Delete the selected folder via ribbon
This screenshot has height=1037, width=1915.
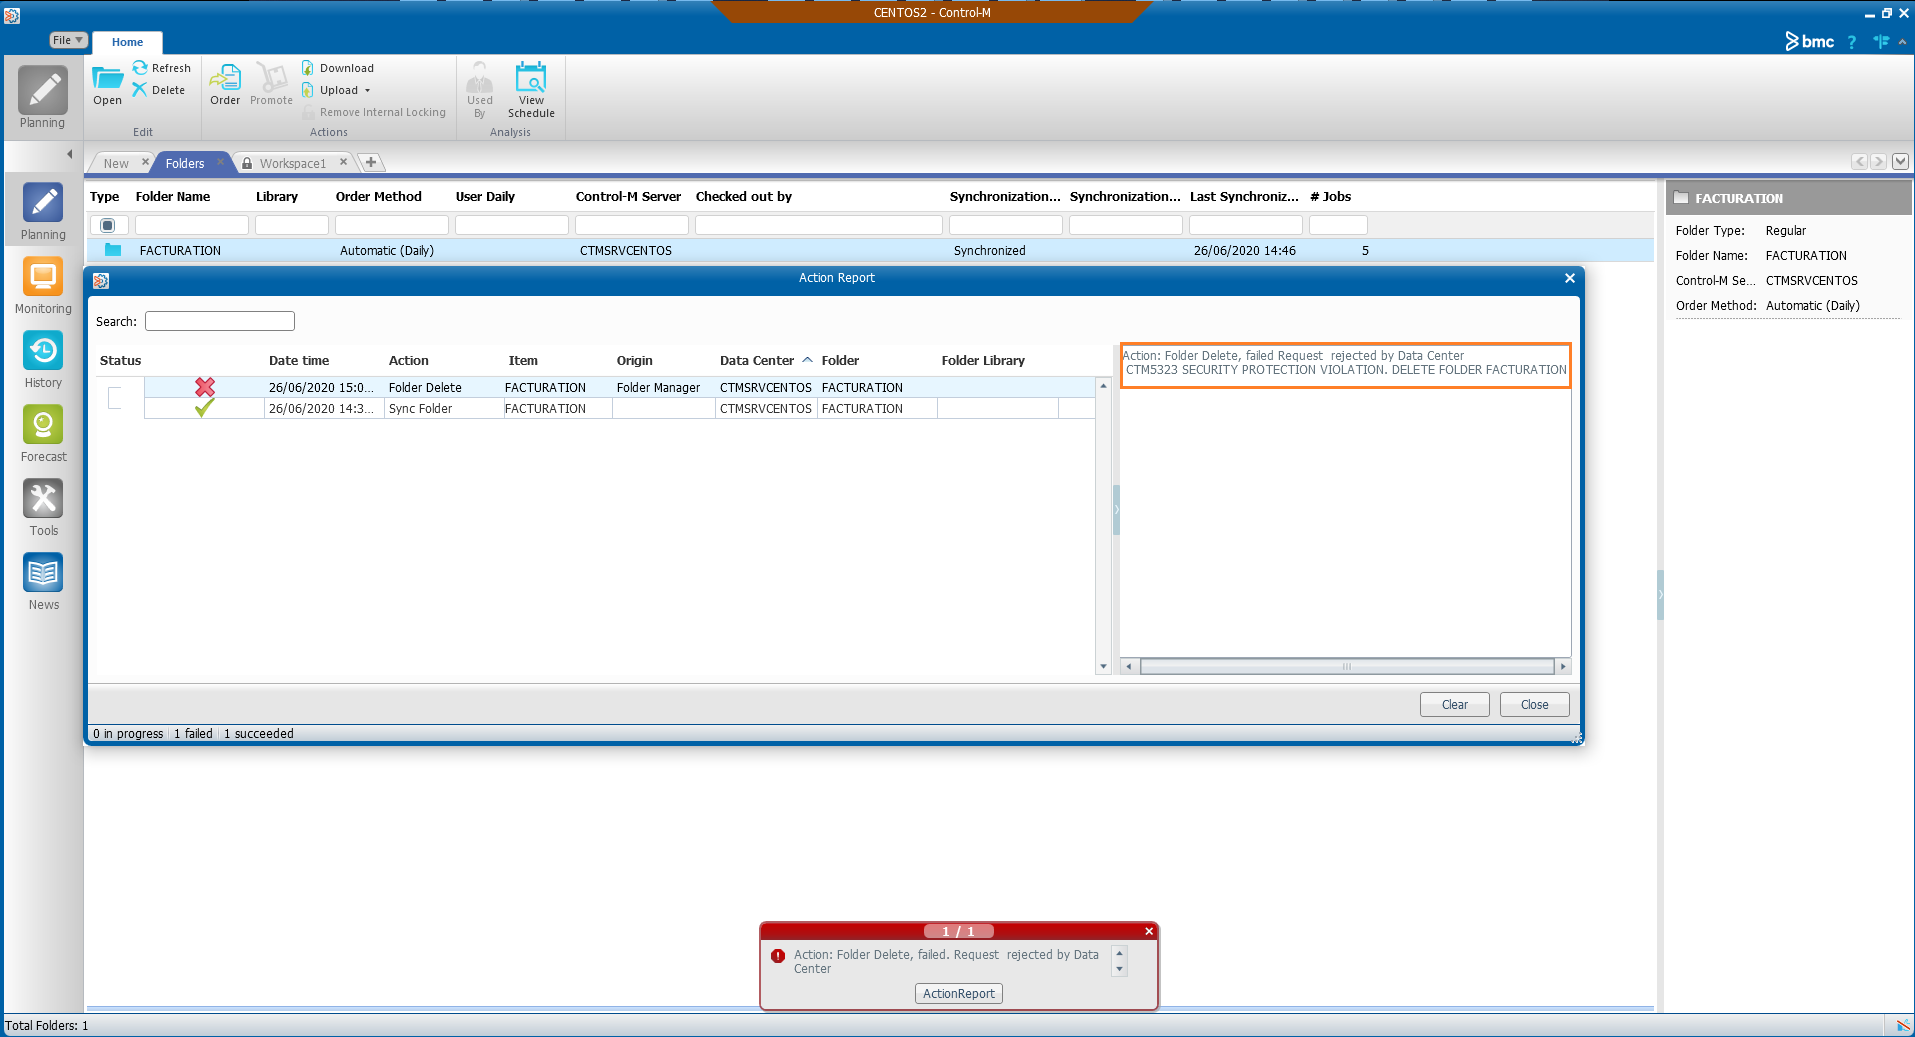pos(159,90)
